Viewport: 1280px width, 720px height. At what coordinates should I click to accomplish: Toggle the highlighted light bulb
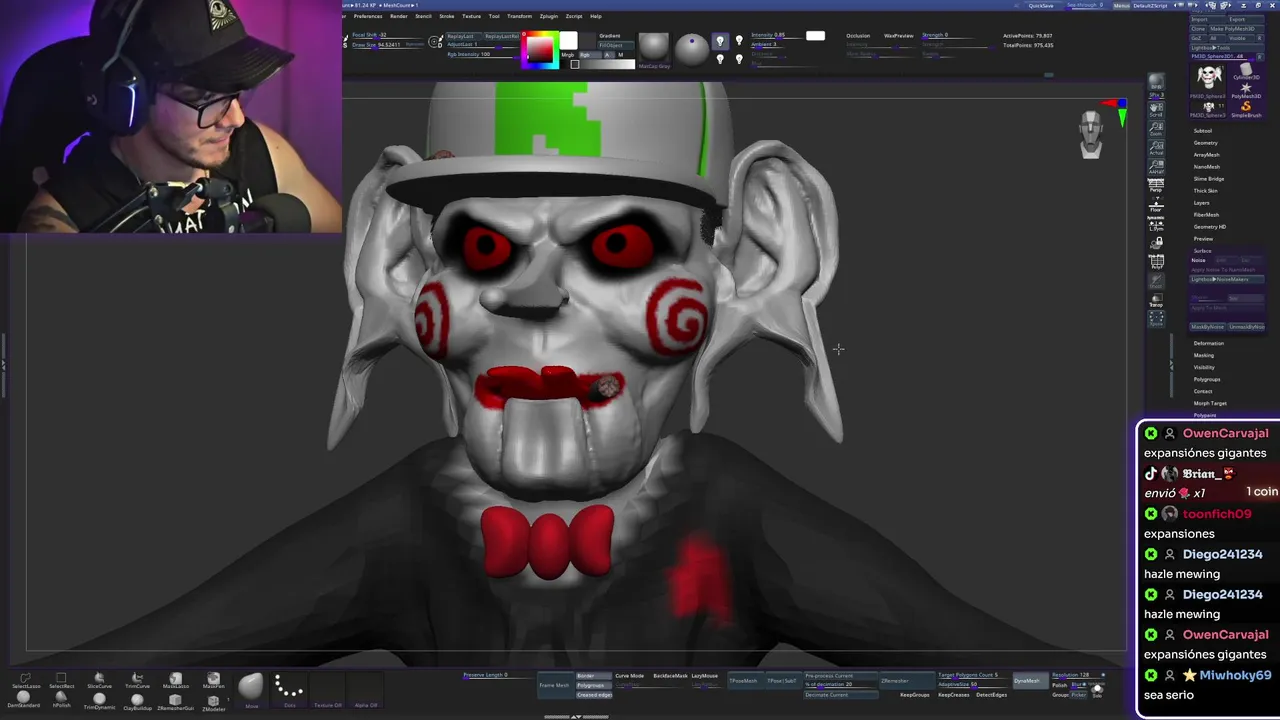click(720, 41)
